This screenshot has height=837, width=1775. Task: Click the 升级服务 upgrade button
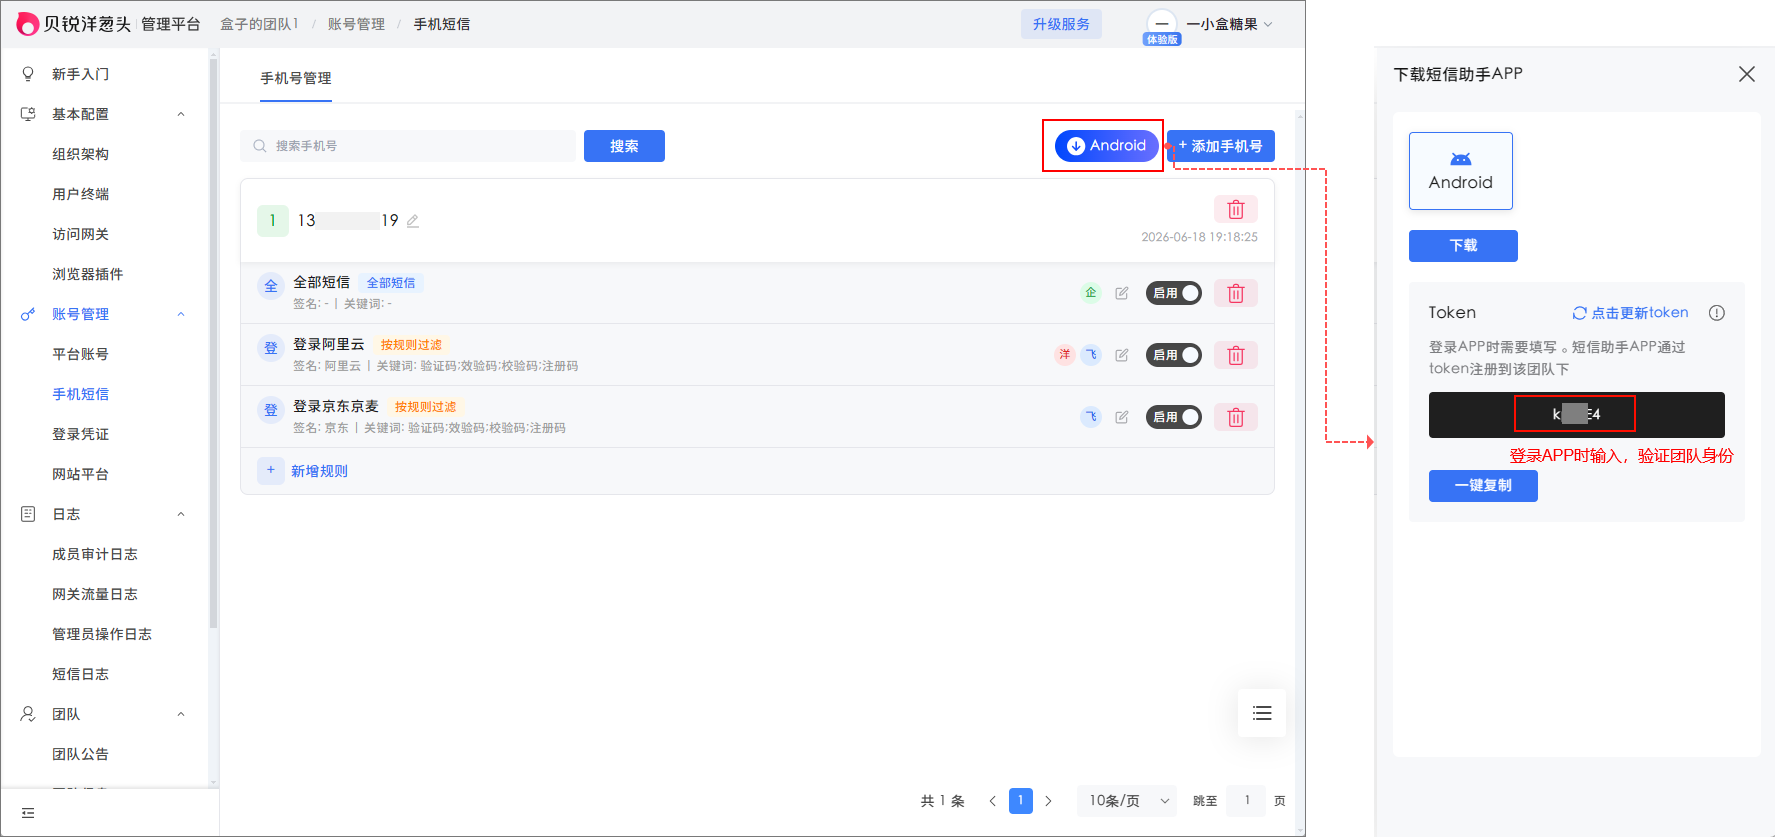tap(1061, 24)
